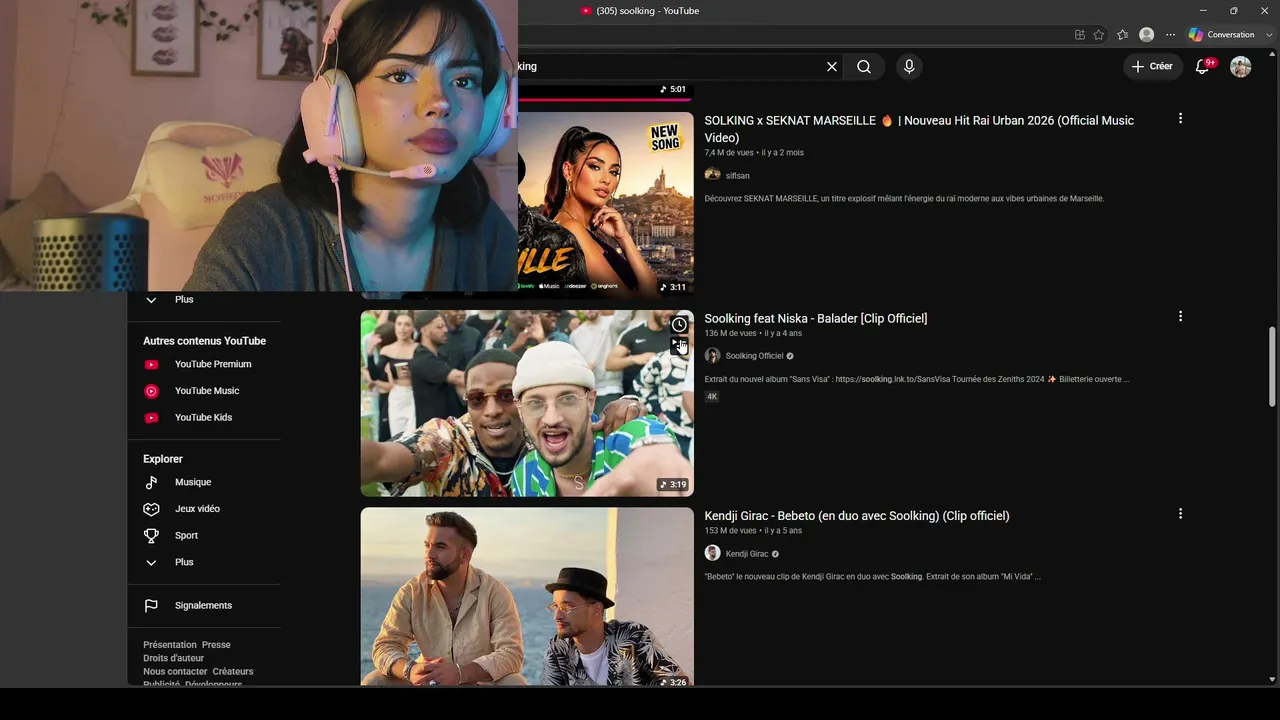Clear the YouTube search box with X
This screenshot has height=720, width=1280.
[831, 67]
